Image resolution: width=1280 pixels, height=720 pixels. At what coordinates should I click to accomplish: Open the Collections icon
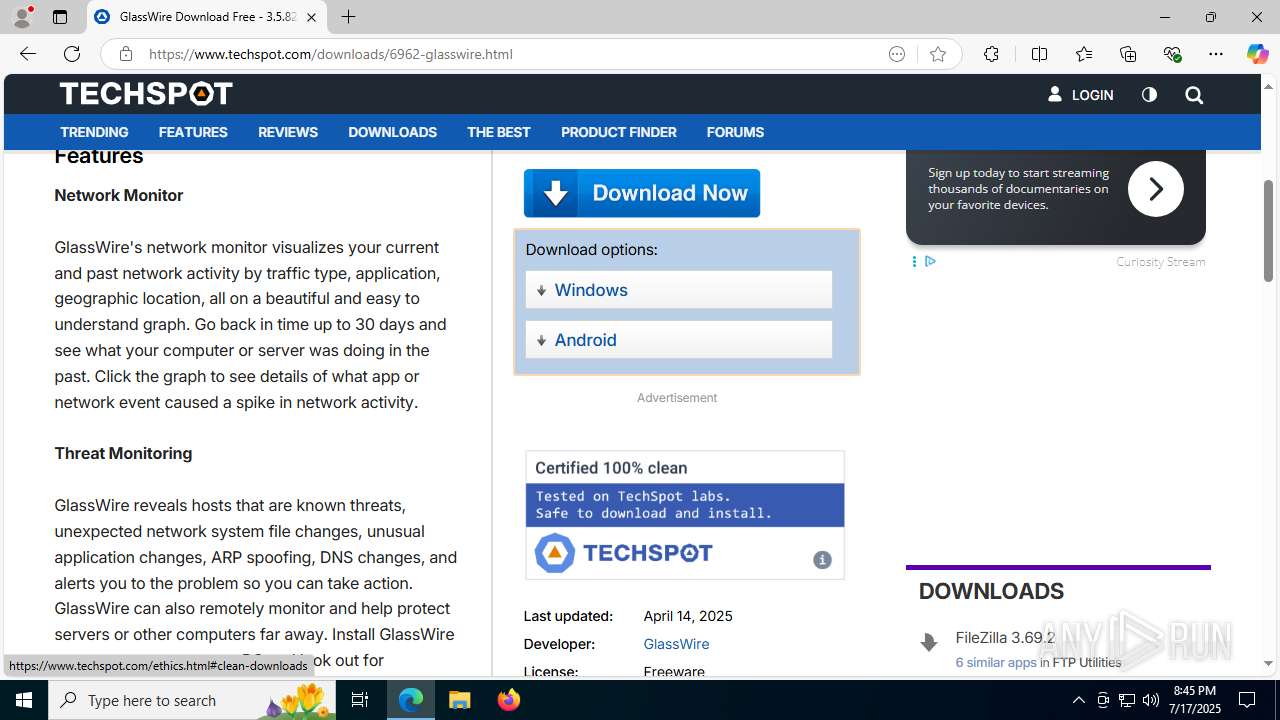click(x=1128, y=54)
